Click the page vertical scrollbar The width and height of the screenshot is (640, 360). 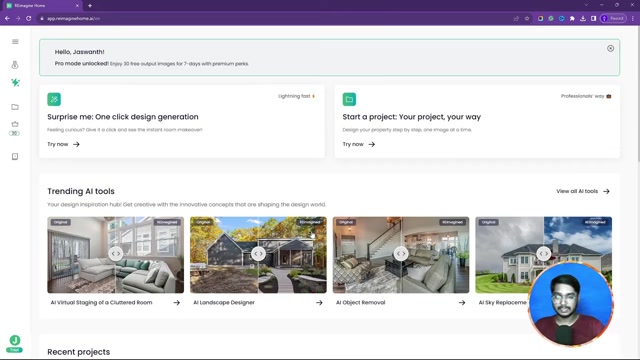tap(638, 94)
